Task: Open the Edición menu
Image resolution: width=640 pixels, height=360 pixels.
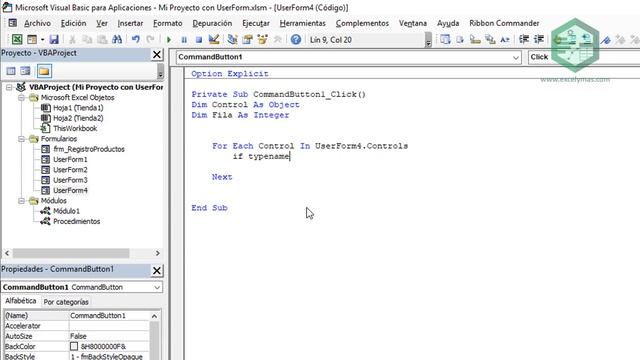Action: tap(73, 23)
